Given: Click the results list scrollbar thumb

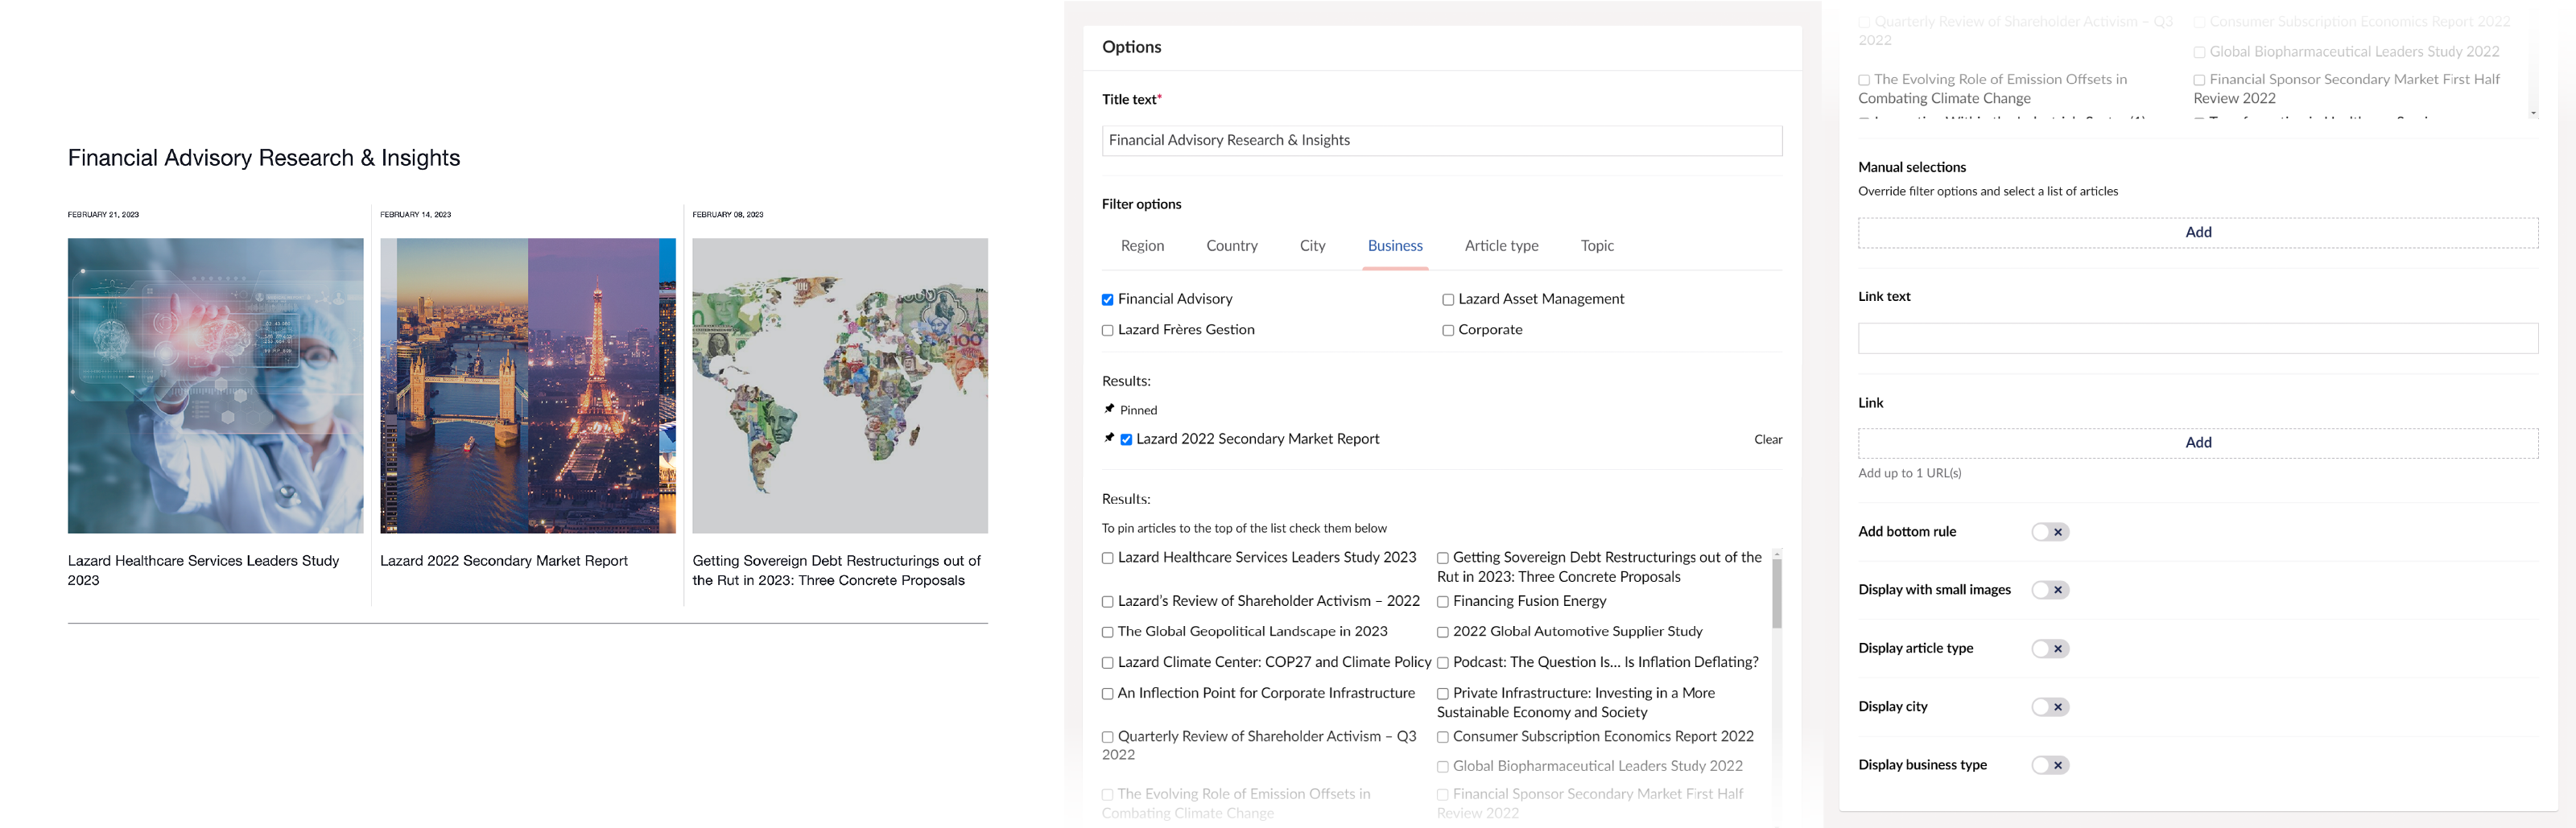Looking at the screenshot, I should [1776, 593].
